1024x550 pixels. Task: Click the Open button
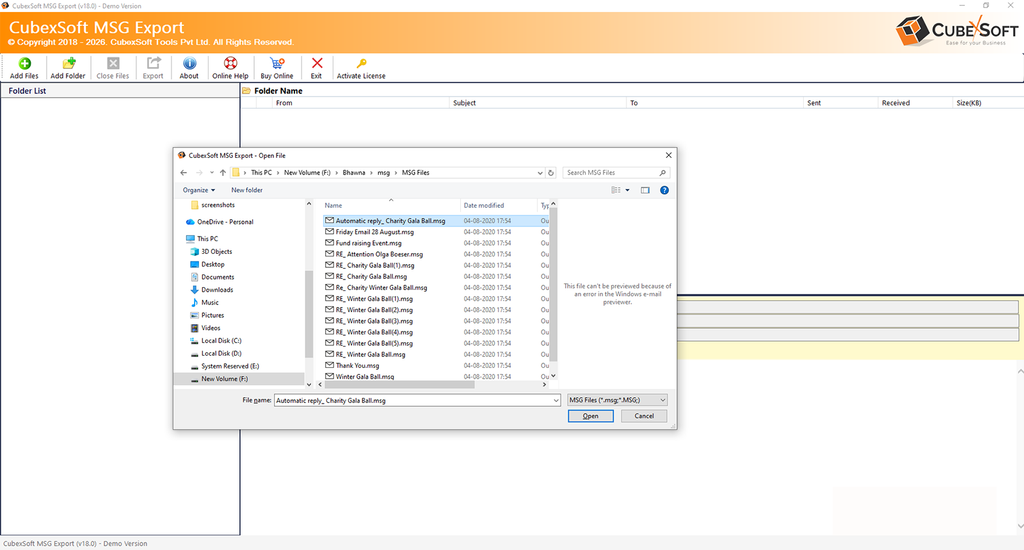pyautogui.click(x=590, y=416)
